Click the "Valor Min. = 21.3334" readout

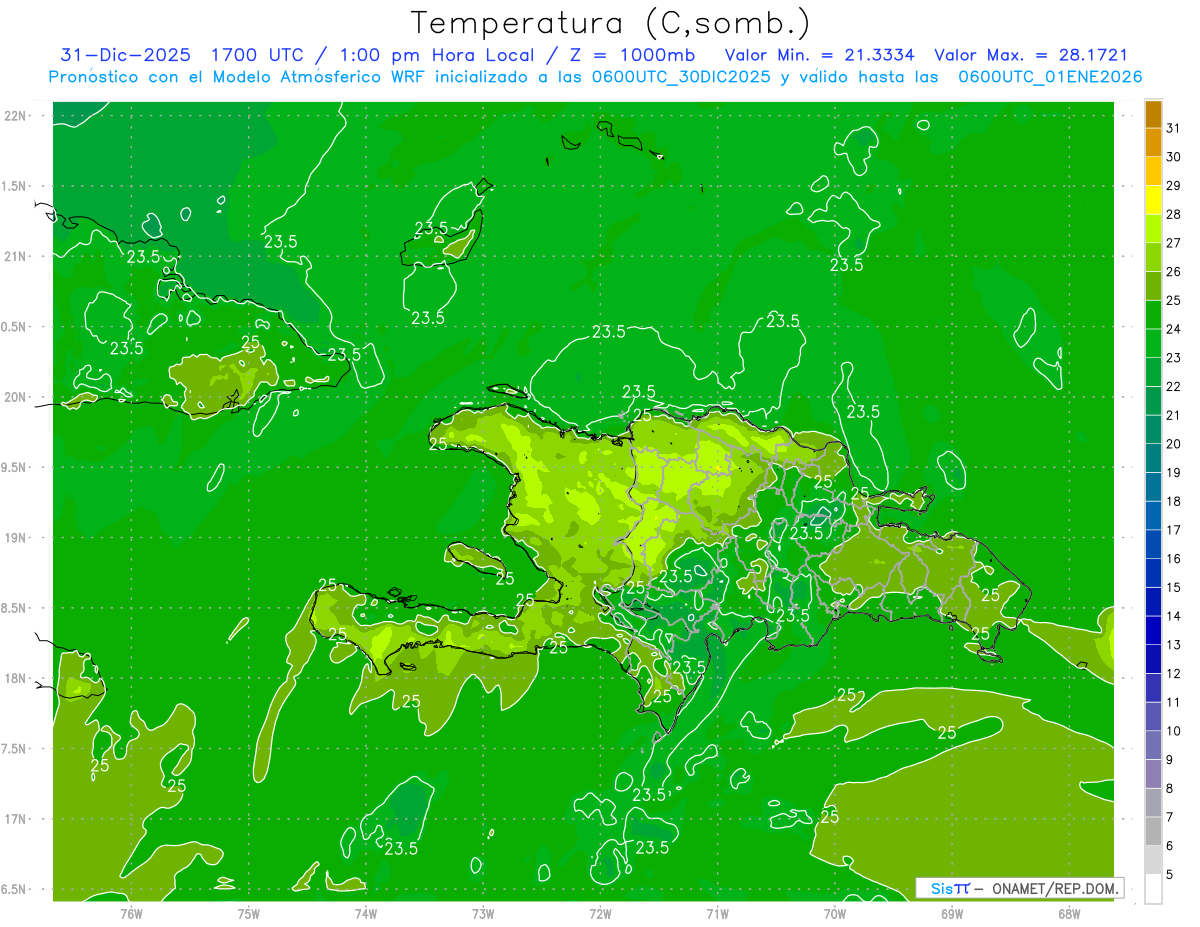point(819,55)
